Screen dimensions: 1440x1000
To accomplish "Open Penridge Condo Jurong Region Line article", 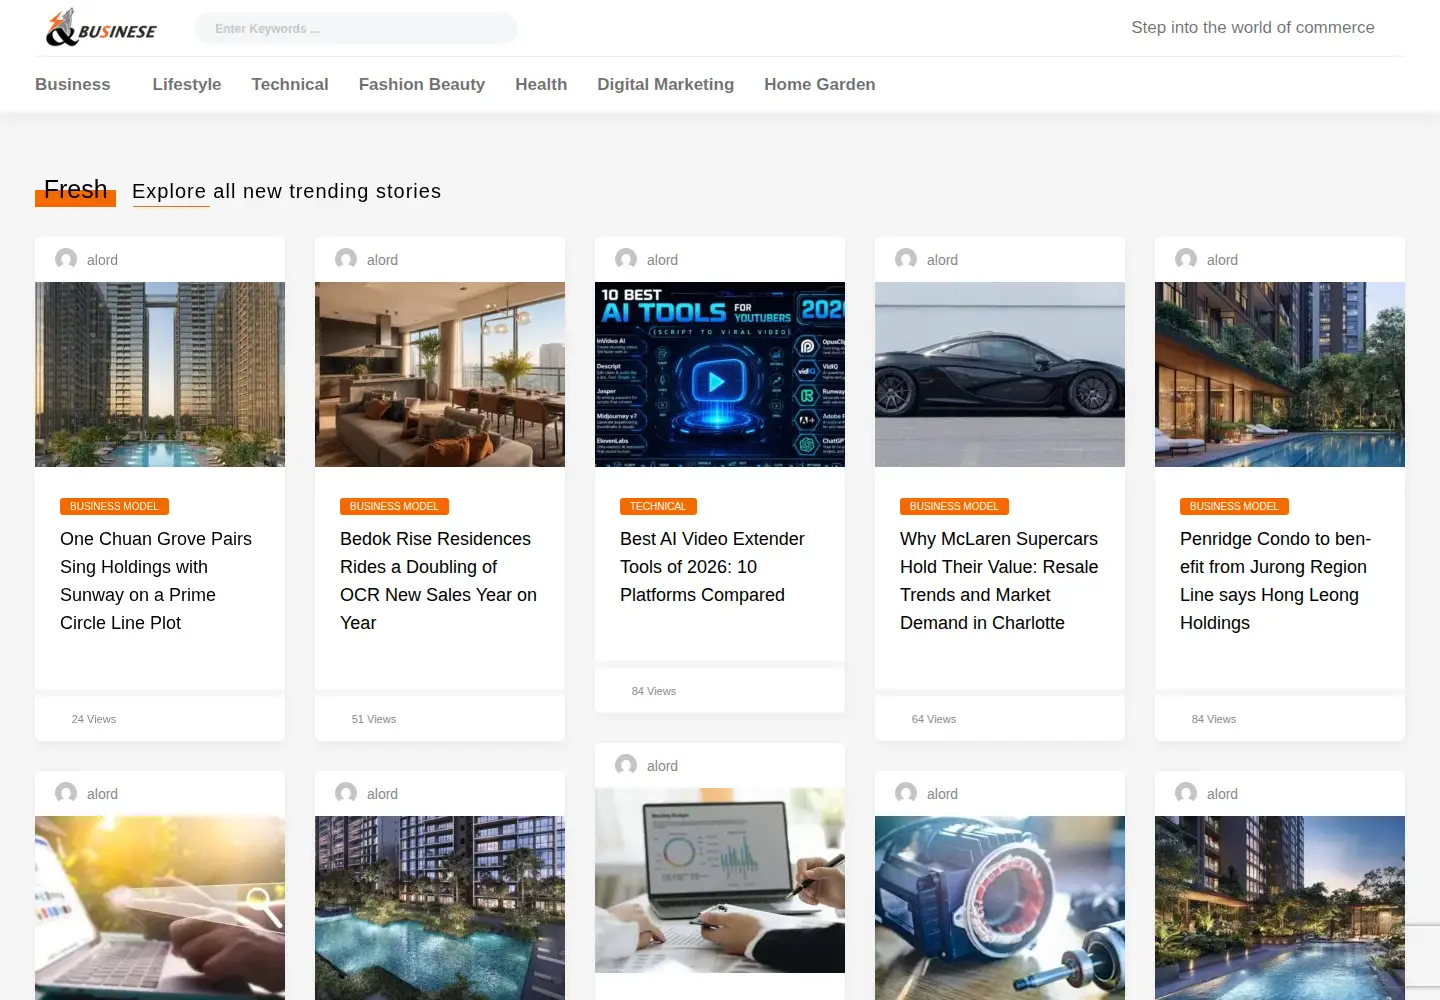I will [x=1276, y=581].
